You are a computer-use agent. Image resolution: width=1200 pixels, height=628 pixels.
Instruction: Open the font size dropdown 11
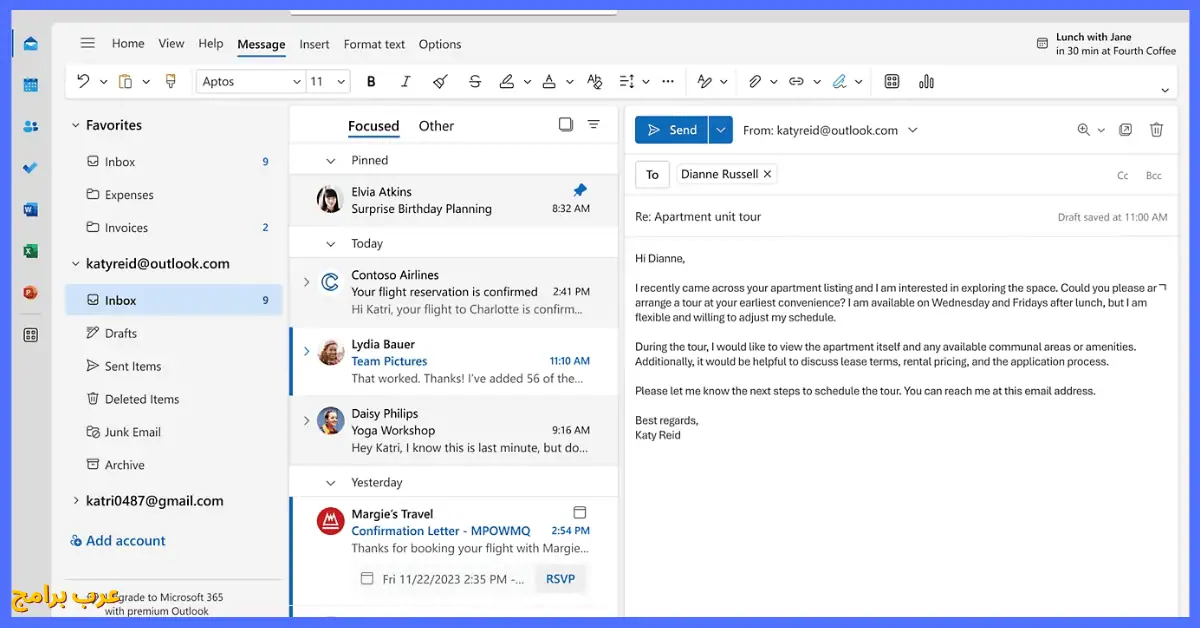327,82
